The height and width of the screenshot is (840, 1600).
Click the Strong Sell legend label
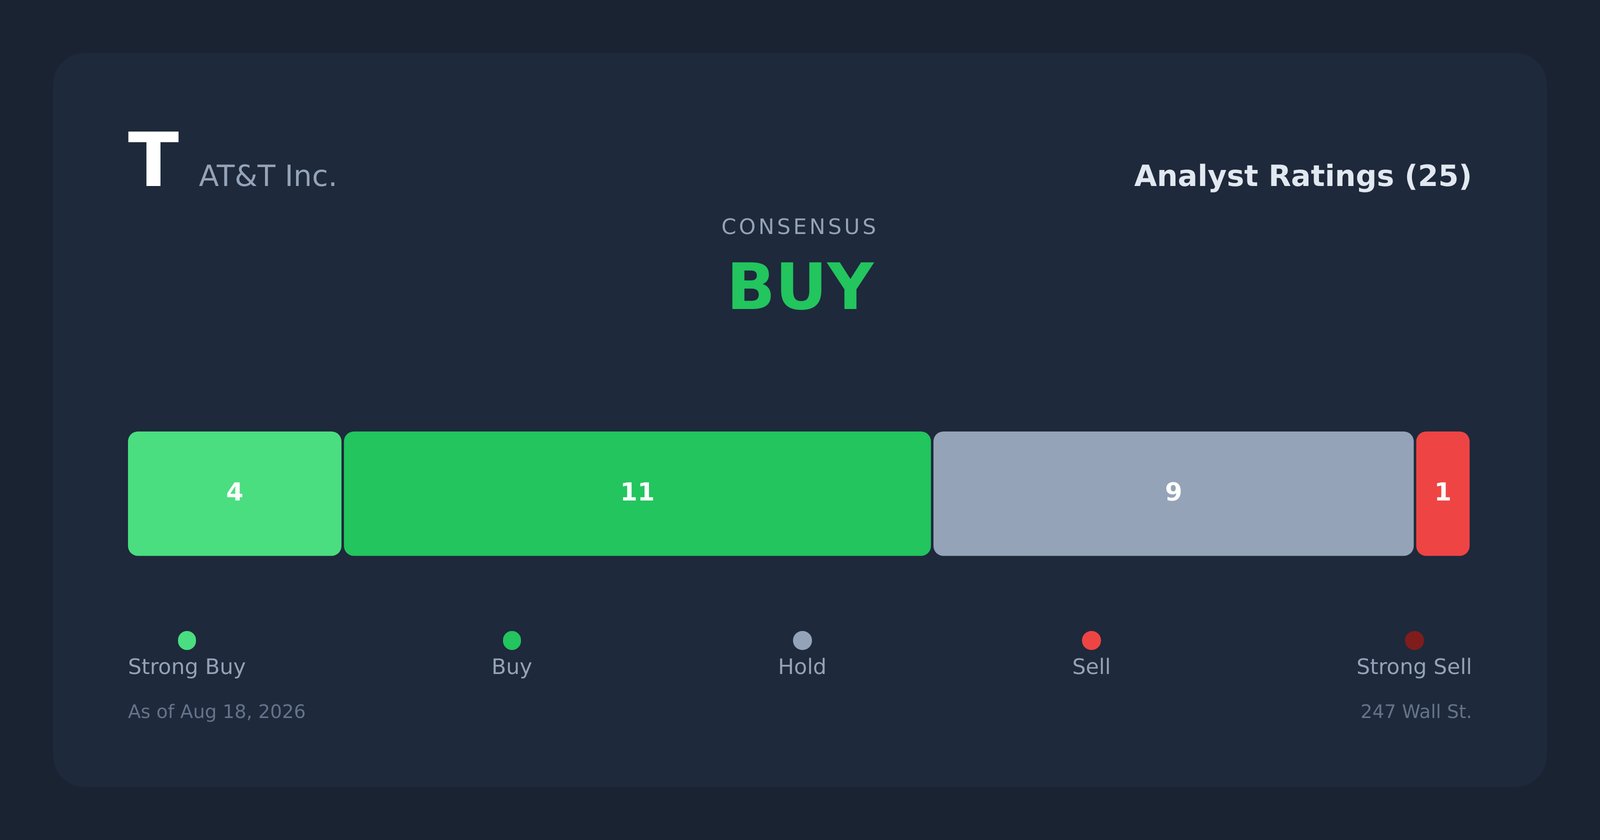click(x=1414, y=667)
